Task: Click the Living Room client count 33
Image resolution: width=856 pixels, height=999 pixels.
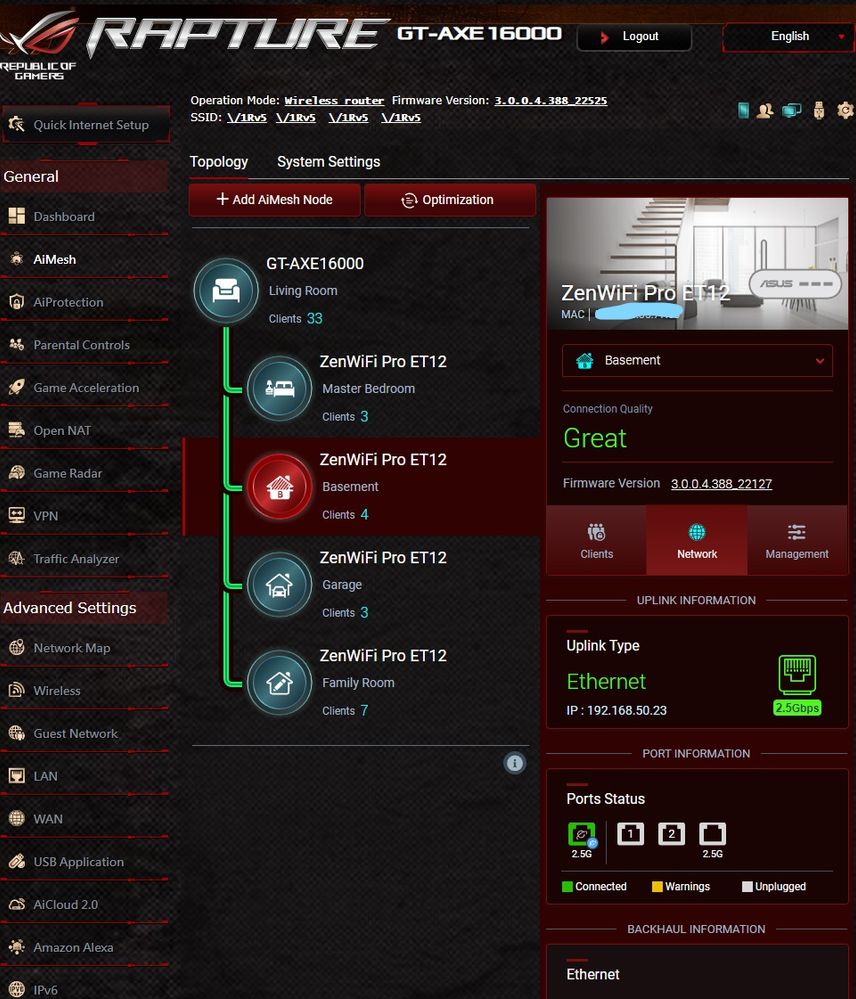Action: coord(315,319)
